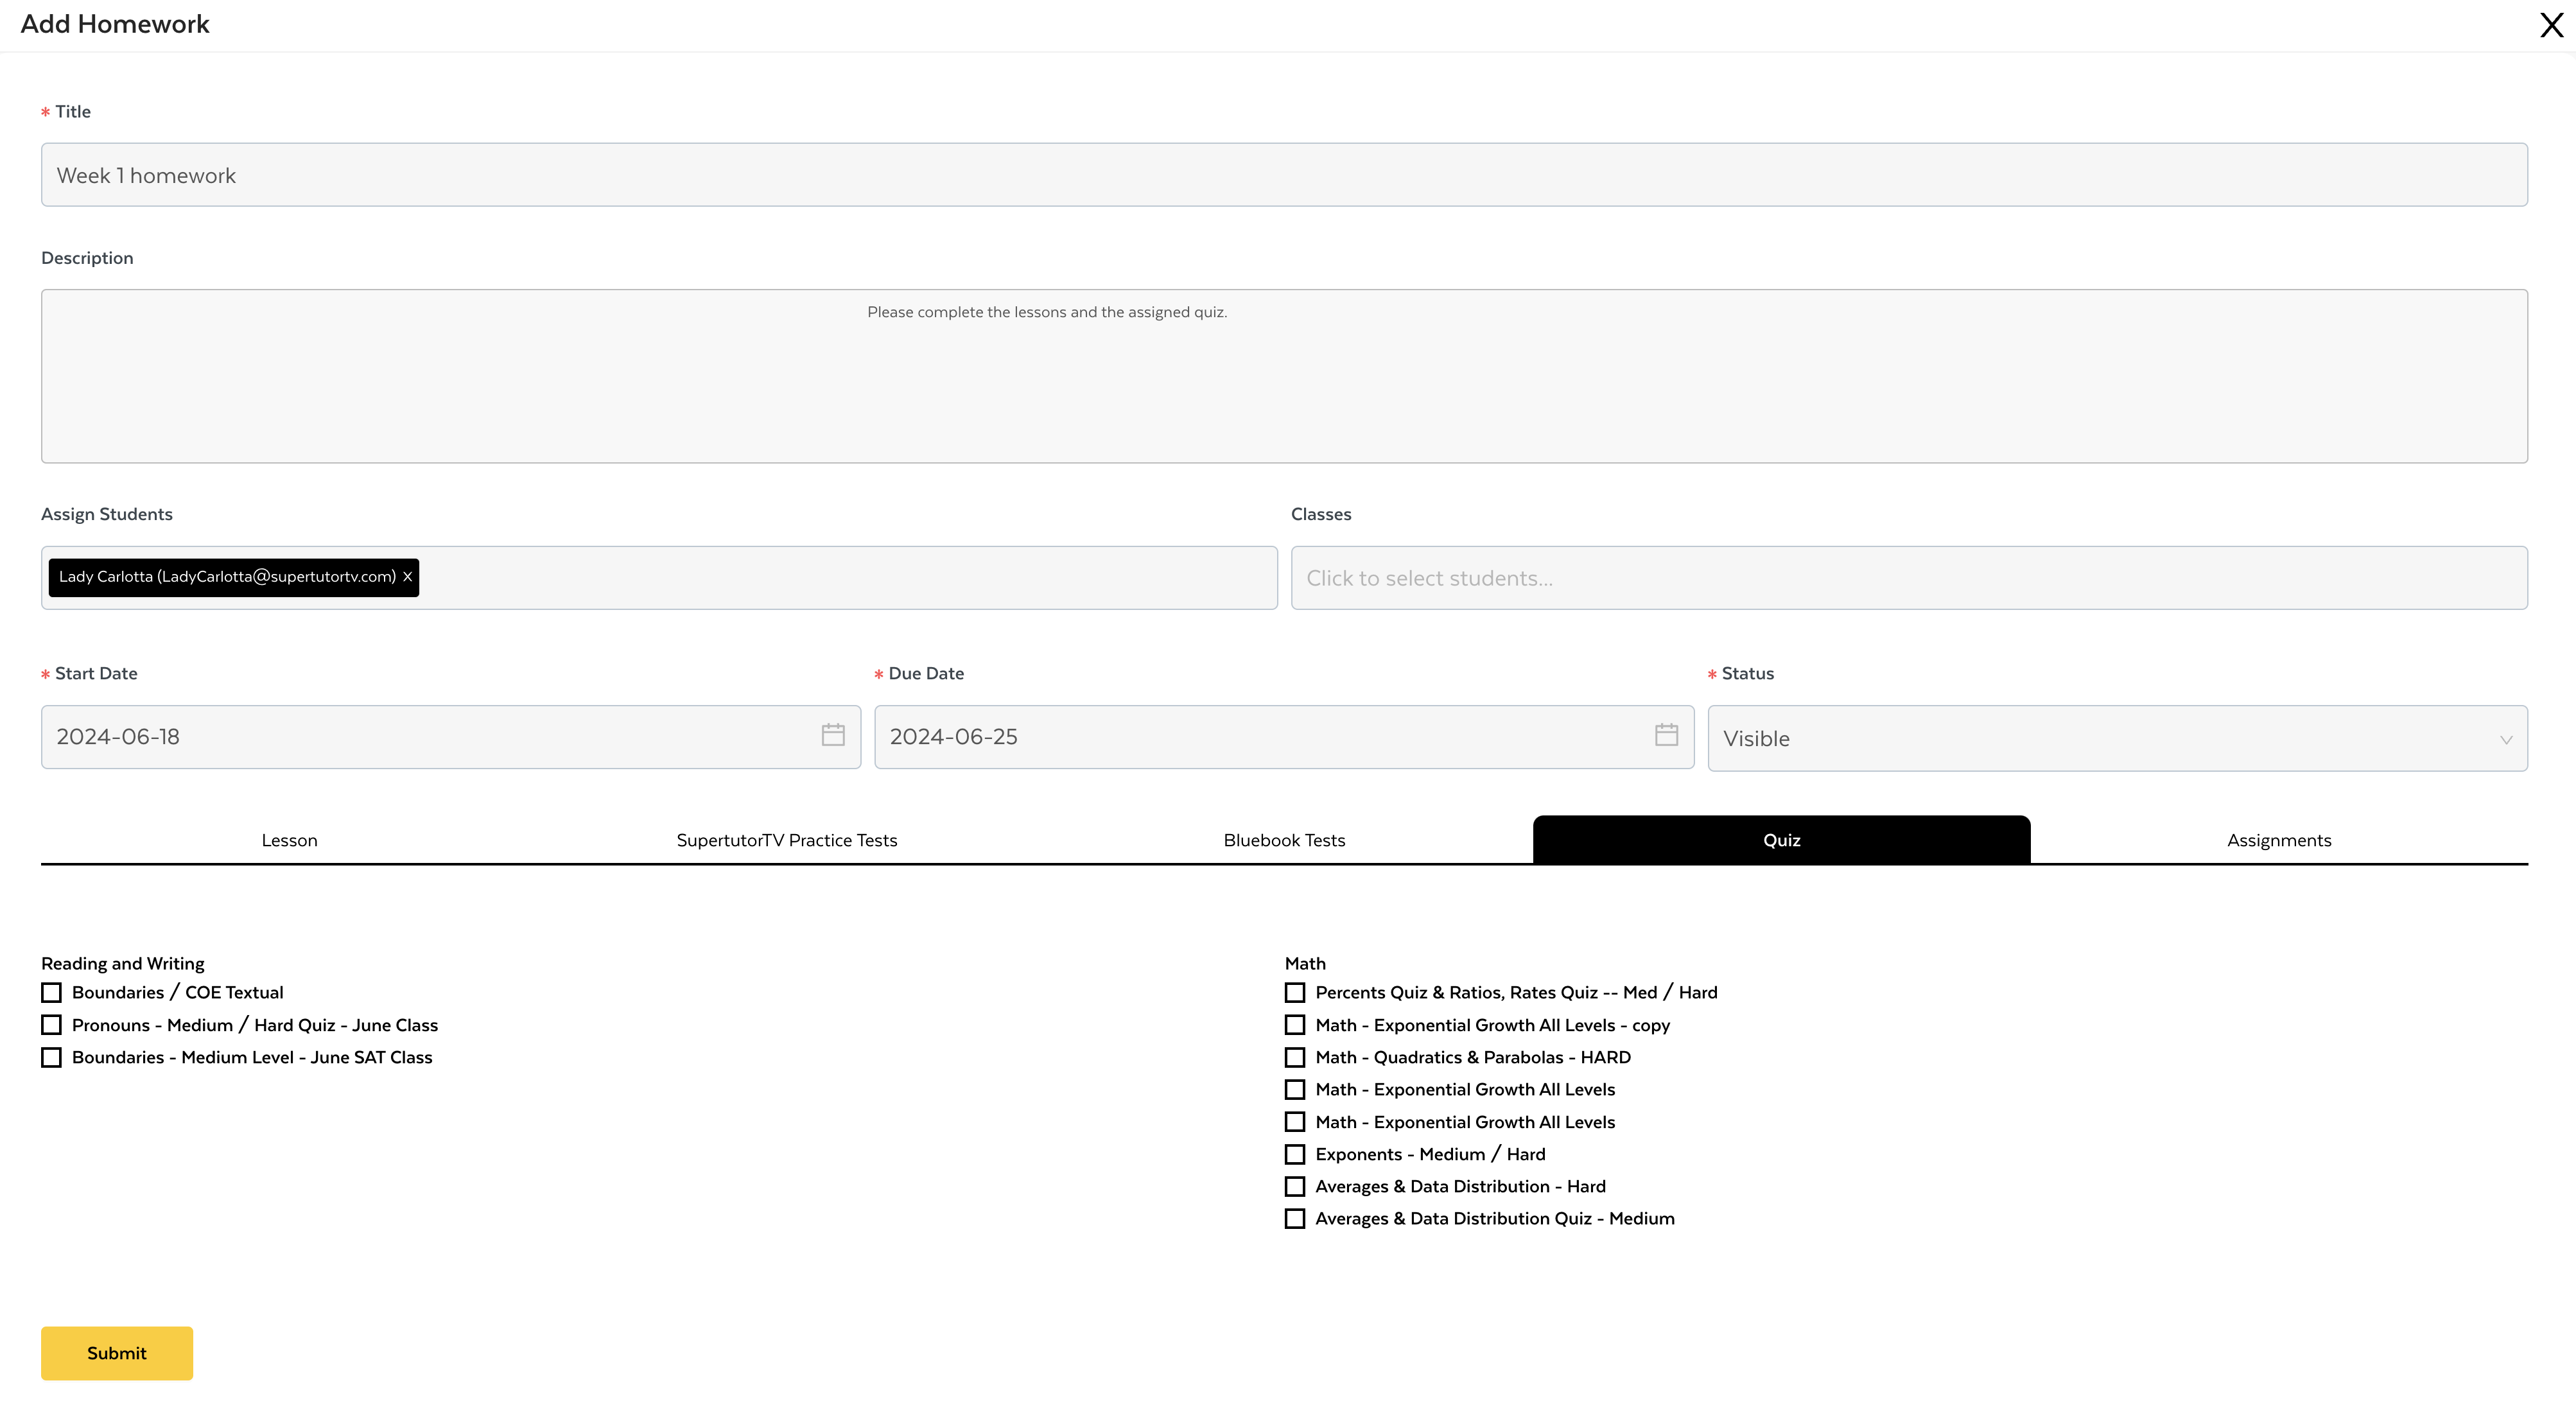Click the SupertutorTV Practice Tests tab
Viewport: 2576px width, 1401px height.
(x=787, y=840)
